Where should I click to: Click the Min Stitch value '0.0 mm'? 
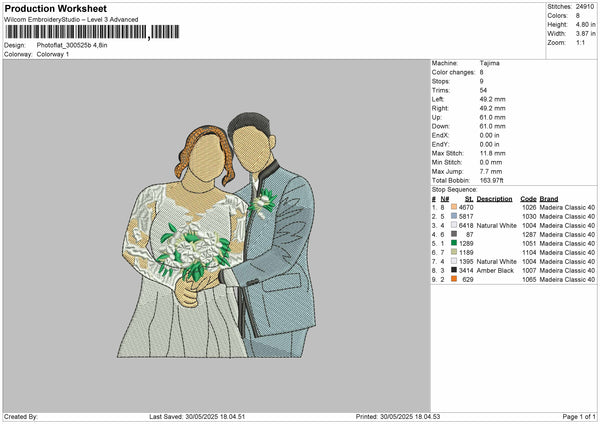[x=491, y=162]
